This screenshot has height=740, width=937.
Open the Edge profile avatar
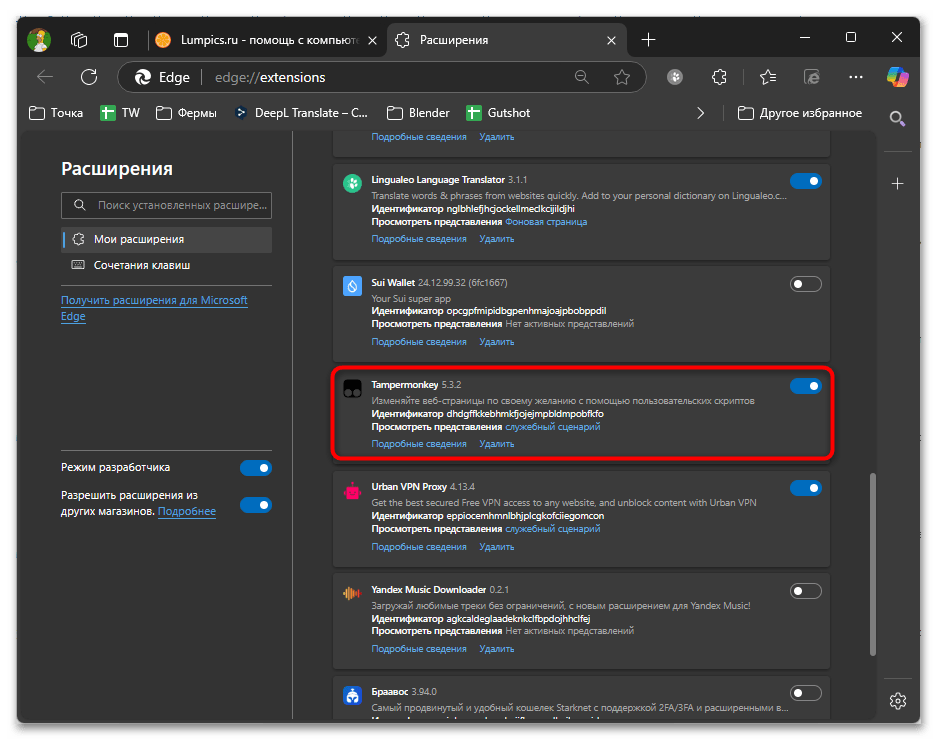pos(39,40)
